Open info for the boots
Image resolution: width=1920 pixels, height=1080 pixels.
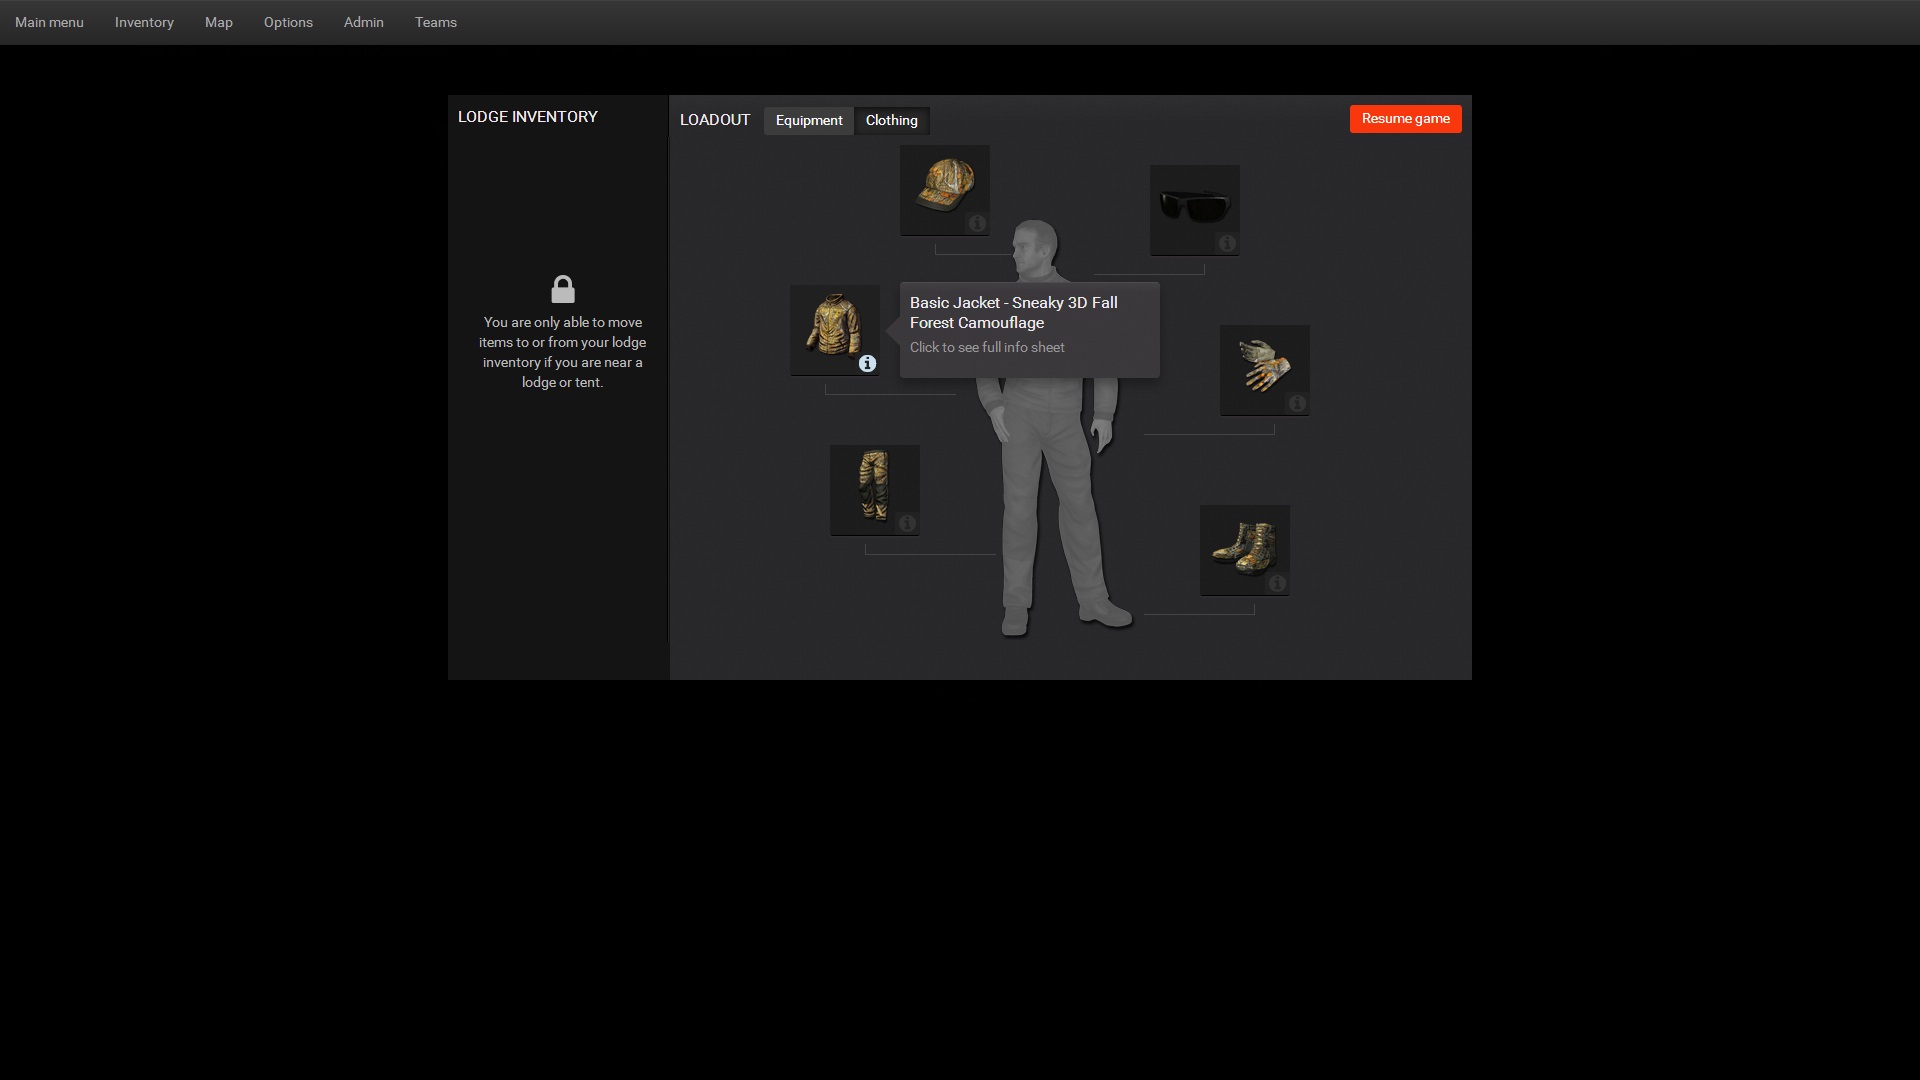point(1277,584)
